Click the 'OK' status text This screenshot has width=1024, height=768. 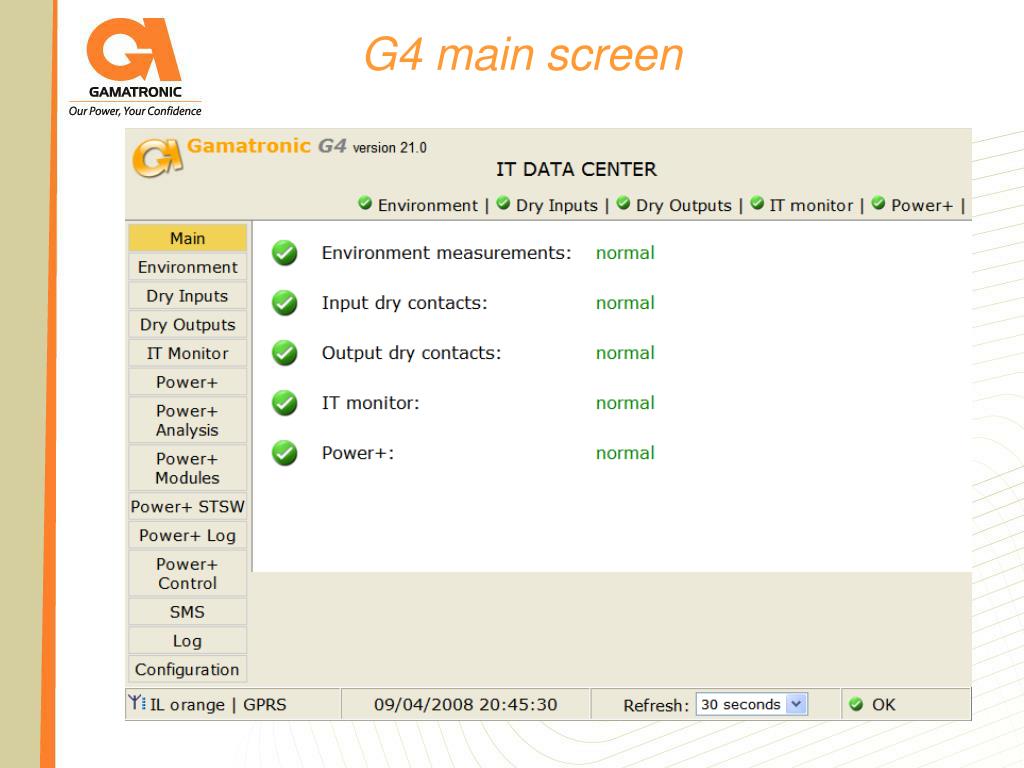(x=884, y=705)
